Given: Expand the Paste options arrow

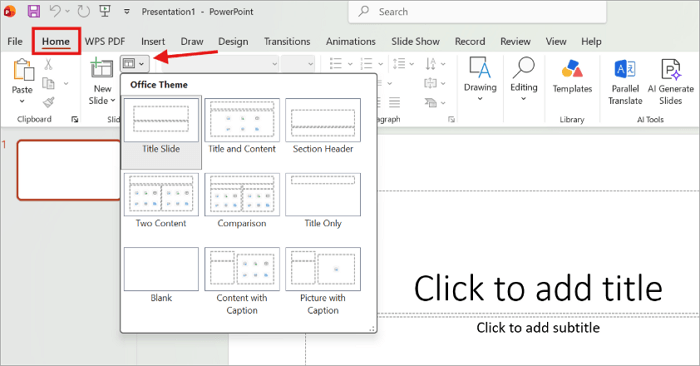Looking at the screenshot, I should (x=22, y=101).
